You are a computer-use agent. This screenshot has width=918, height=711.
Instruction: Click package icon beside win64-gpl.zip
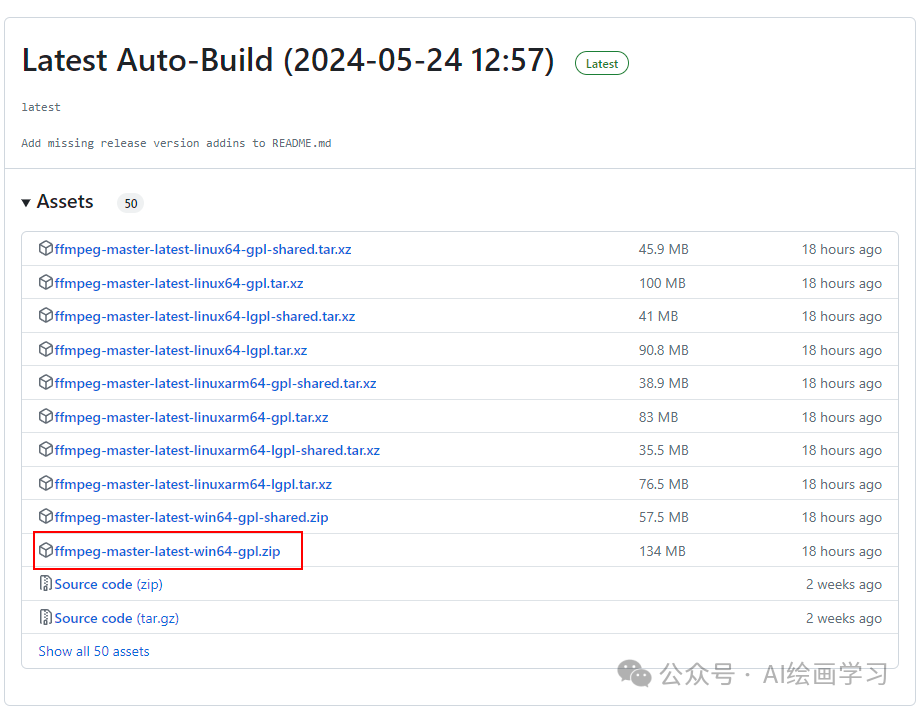point(46,551)
